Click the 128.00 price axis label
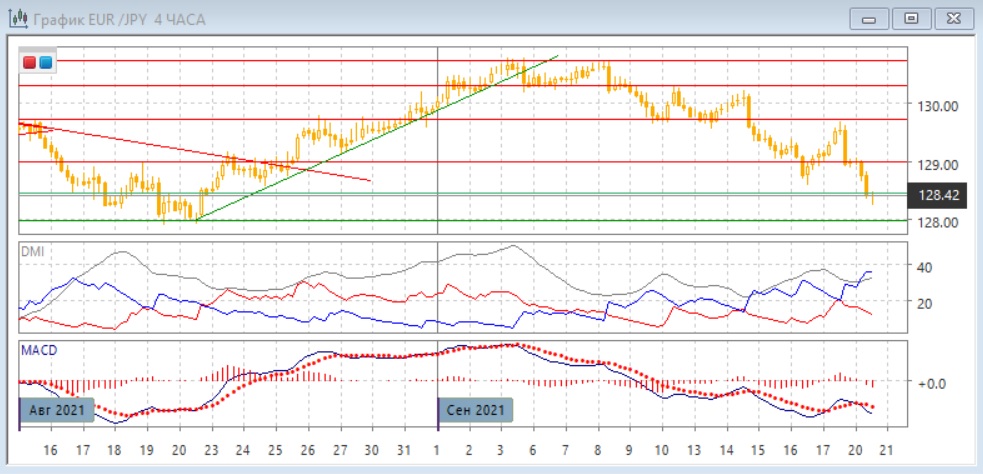 [x=938, y=222]
